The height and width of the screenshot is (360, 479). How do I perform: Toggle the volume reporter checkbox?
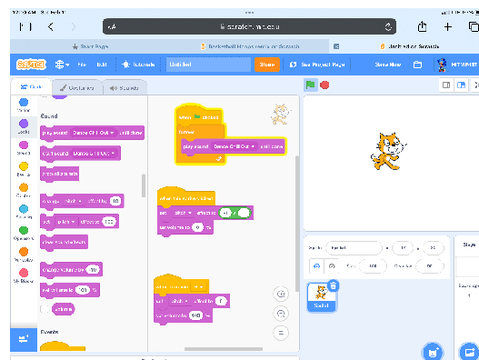point(45,309)
